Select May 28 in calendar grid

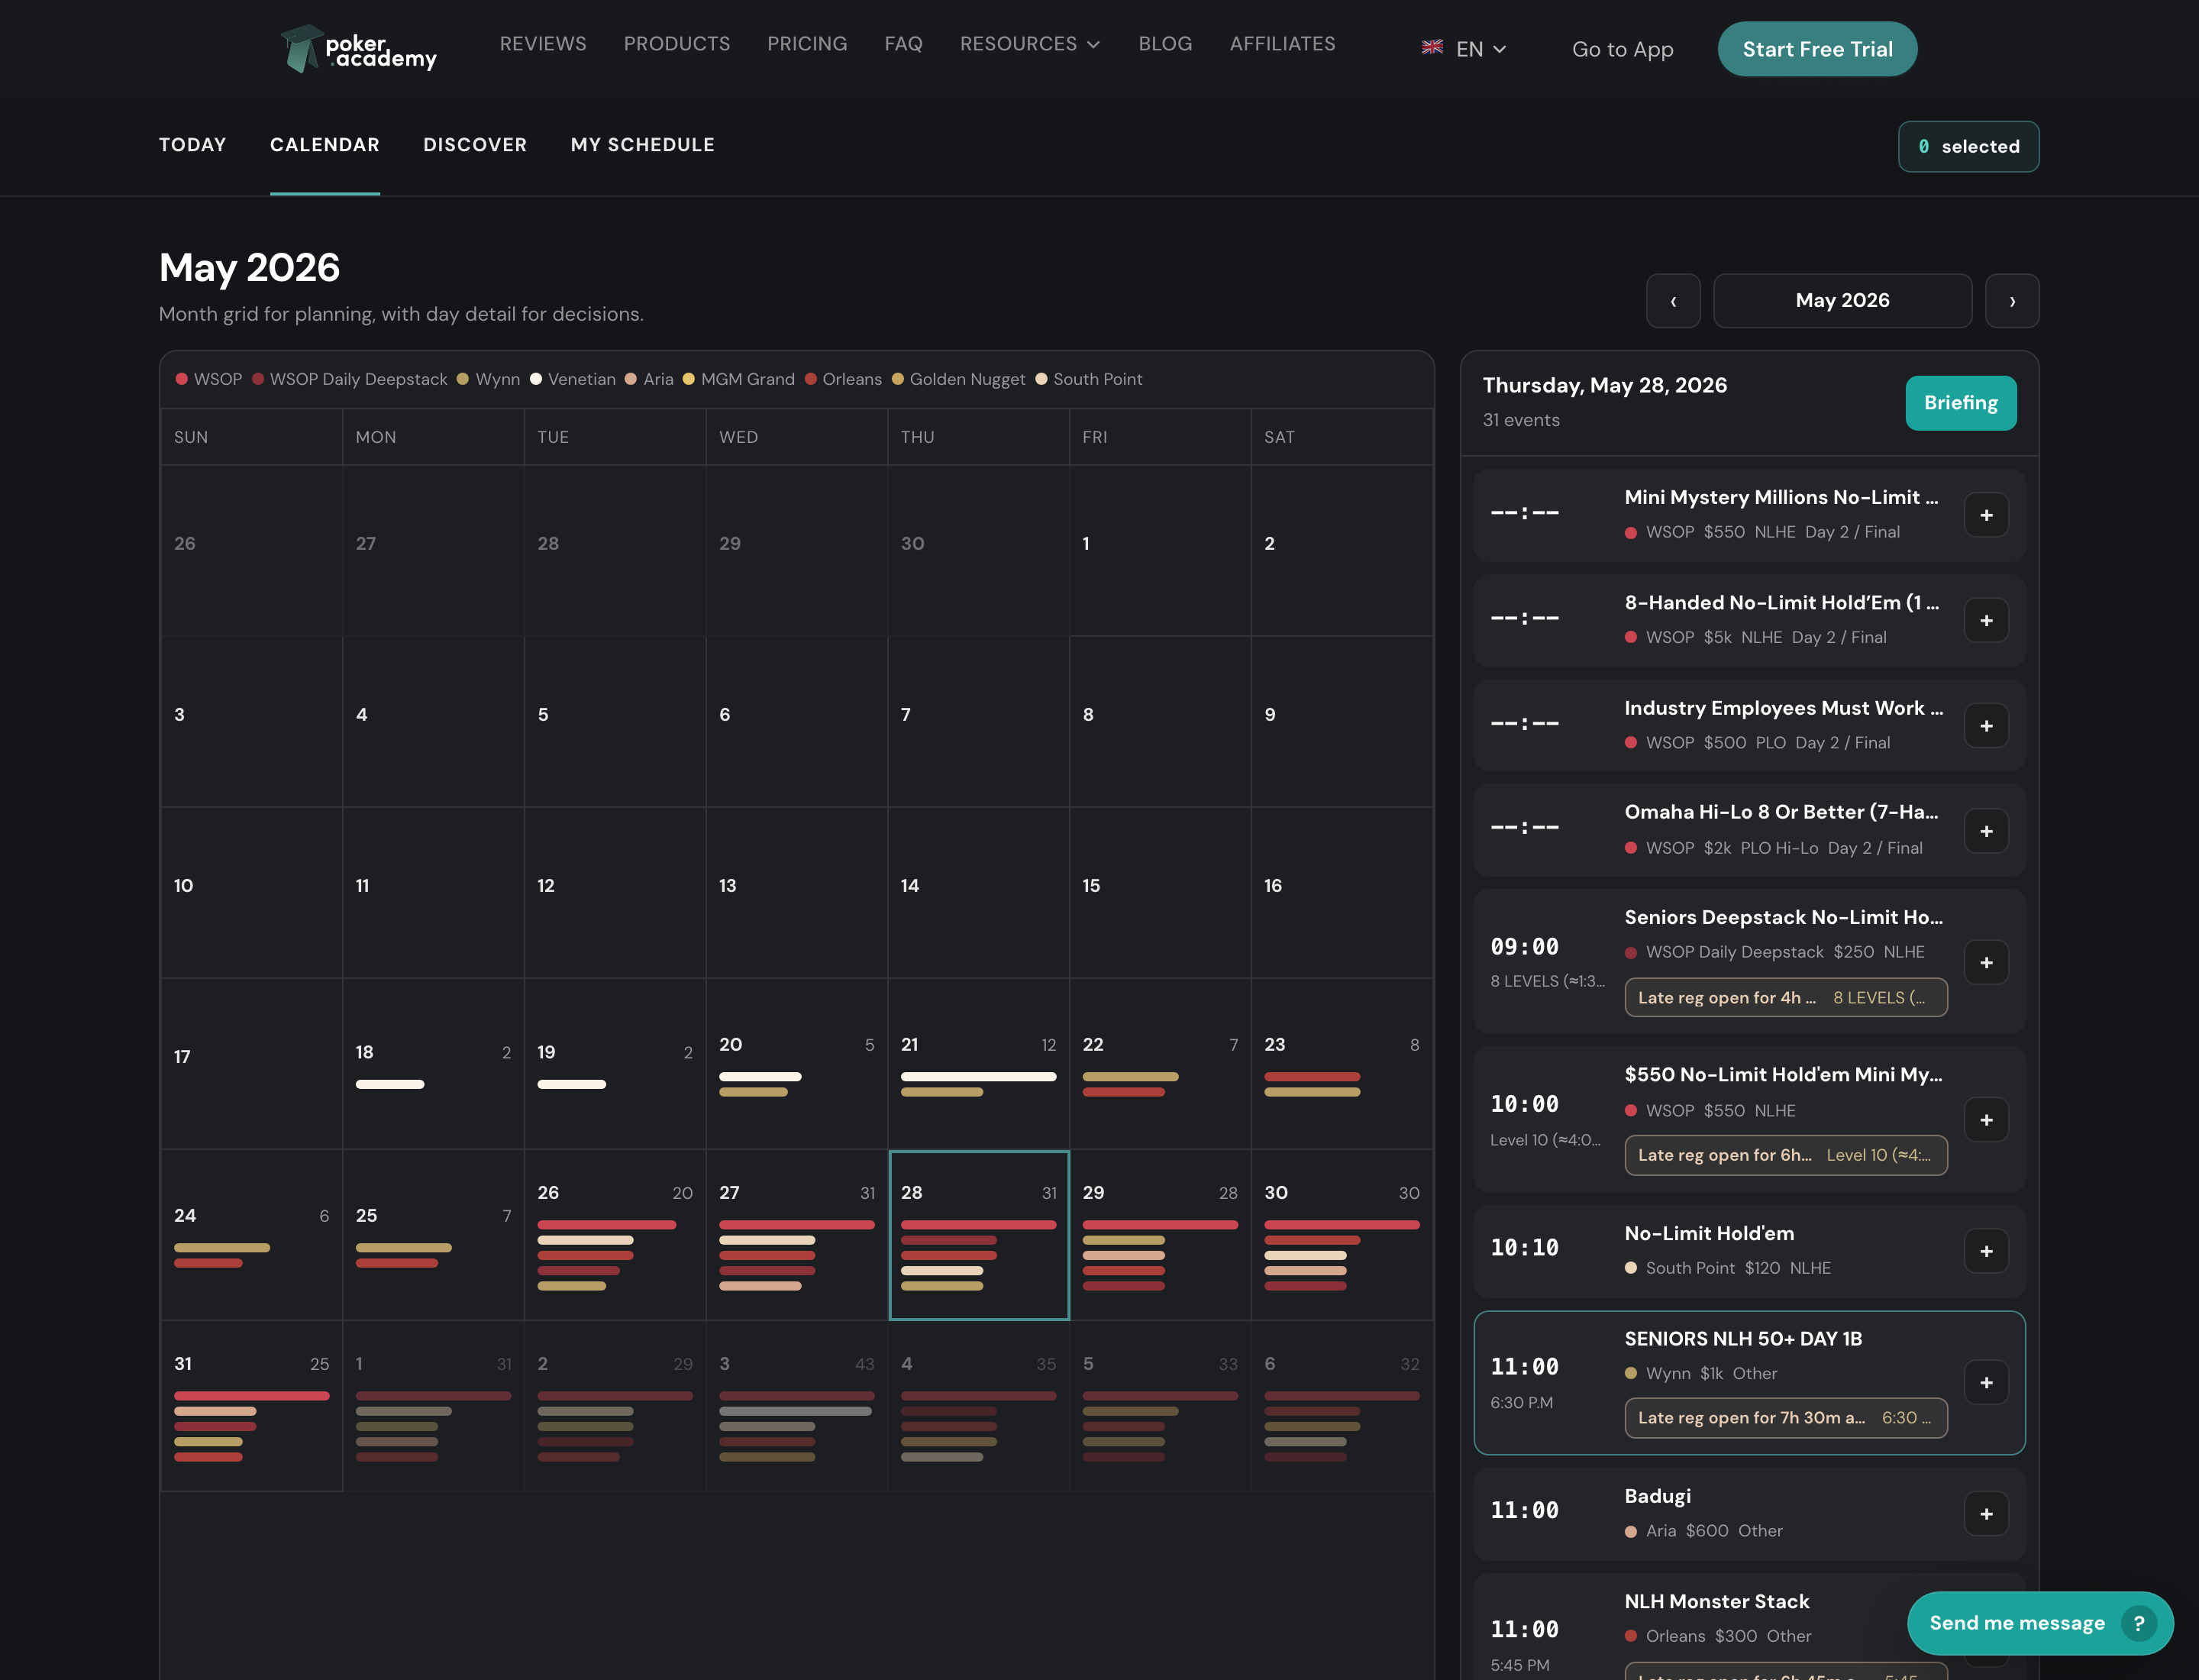coord(979,1235)
